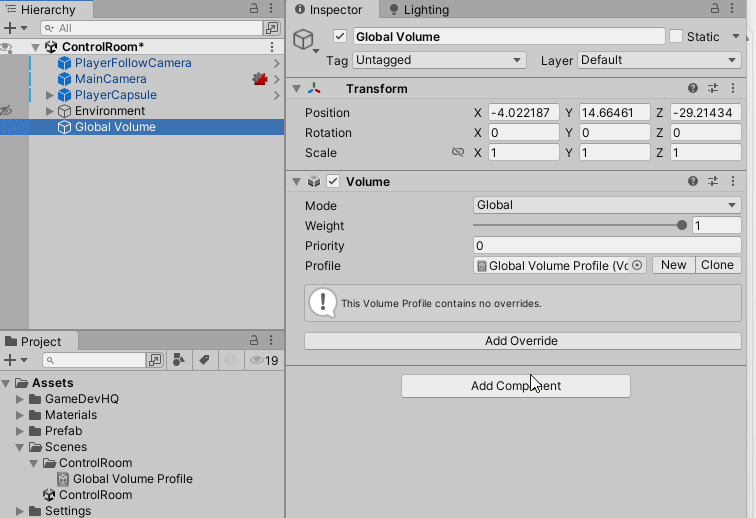Click the Position Y value field
The width and height of the screenshot is (756, 518).
[615, 112]
